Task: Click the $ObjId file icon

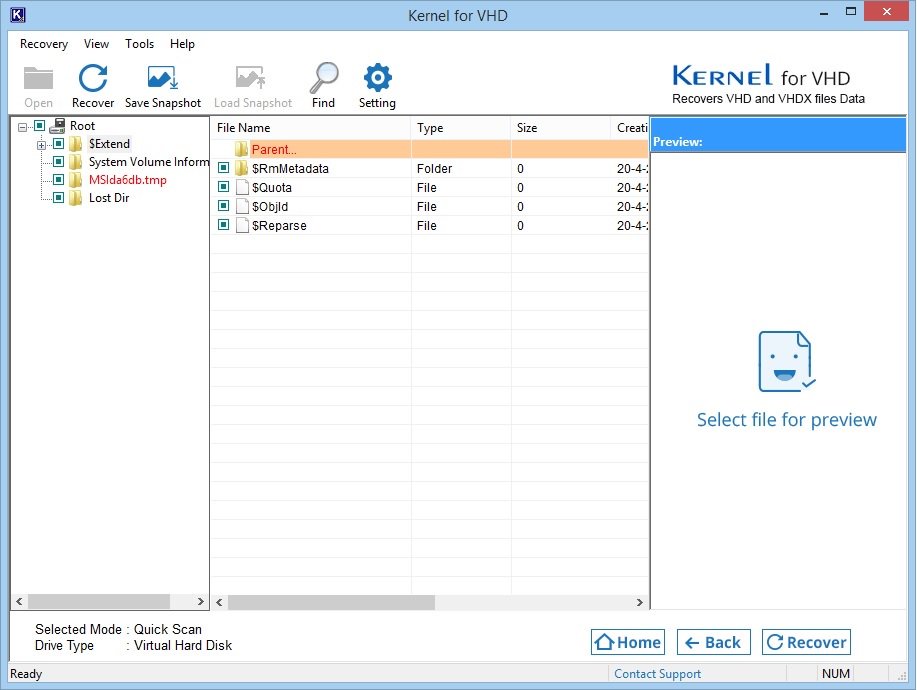Action: (x=242, y=206)
